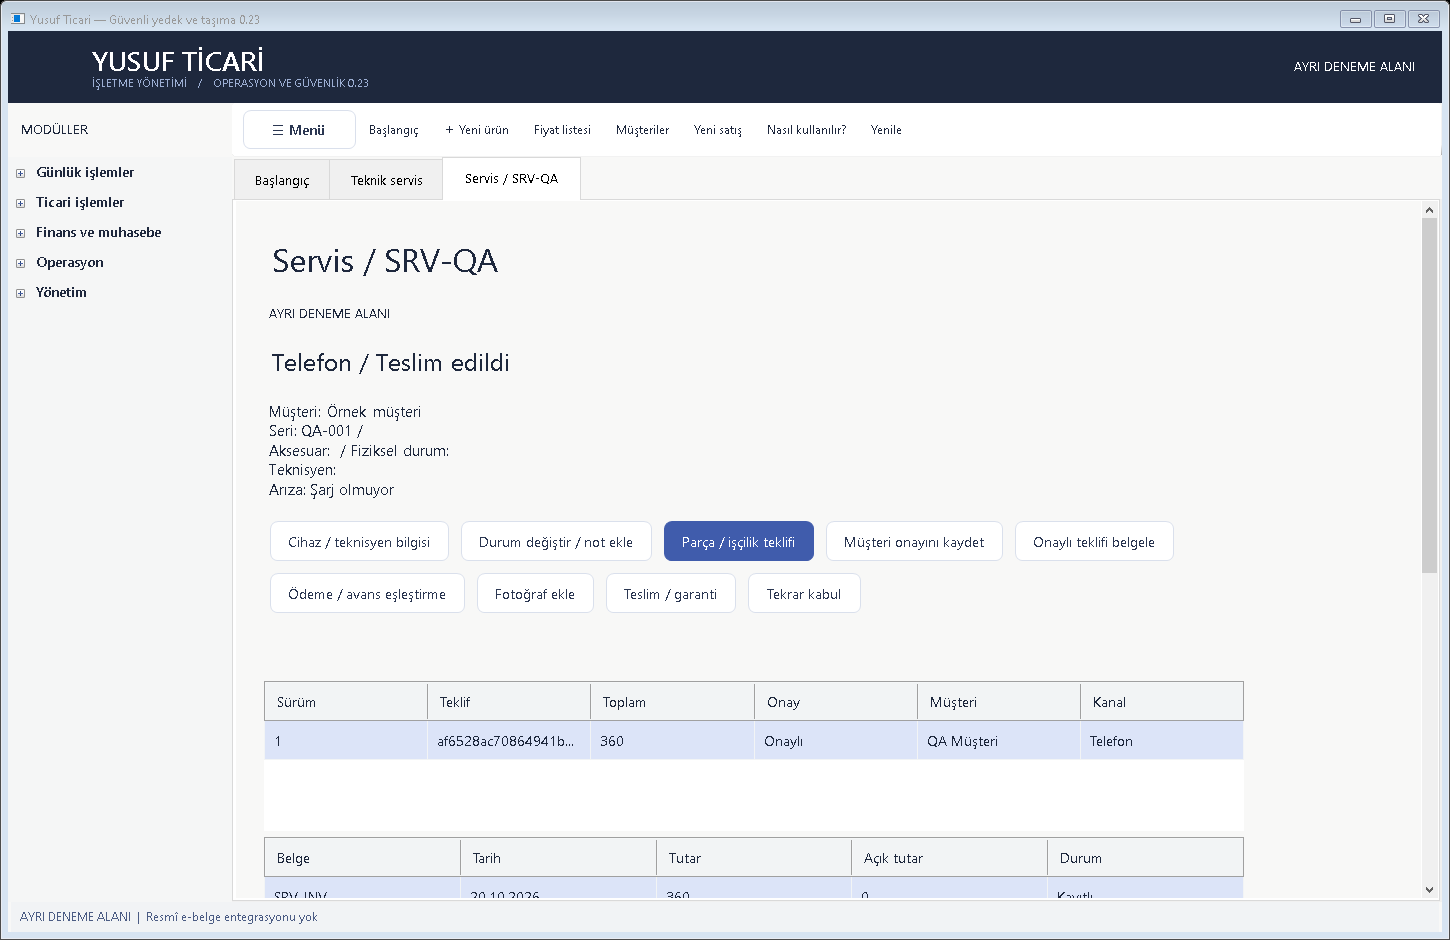This screenshot has width=1450, height=940.
Task: Click the Fotoğraf ekle button
Action: coord(535,594)
